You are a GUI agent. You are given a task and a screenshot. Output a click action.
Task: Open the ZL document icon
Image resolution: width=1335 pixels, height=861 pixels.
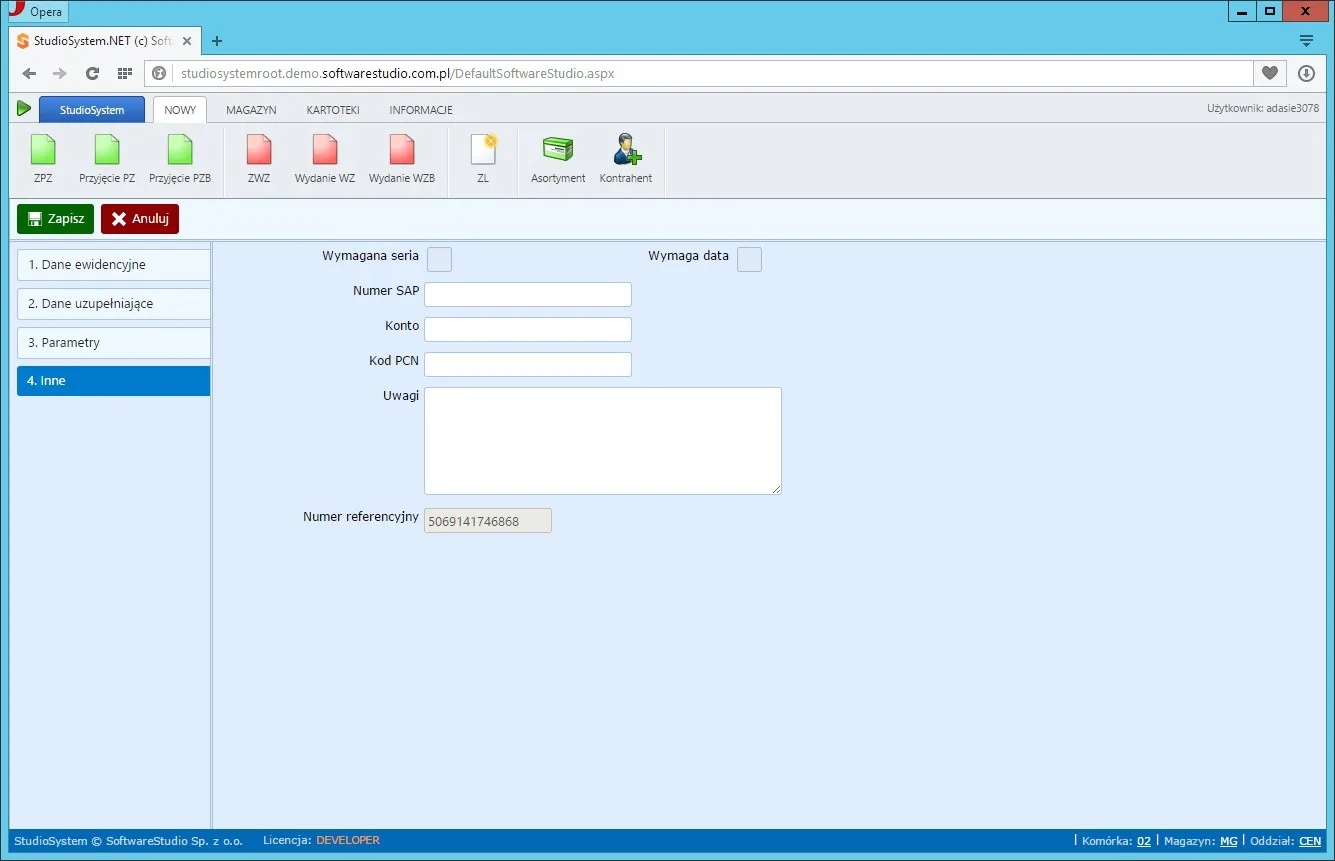[483, 150]
